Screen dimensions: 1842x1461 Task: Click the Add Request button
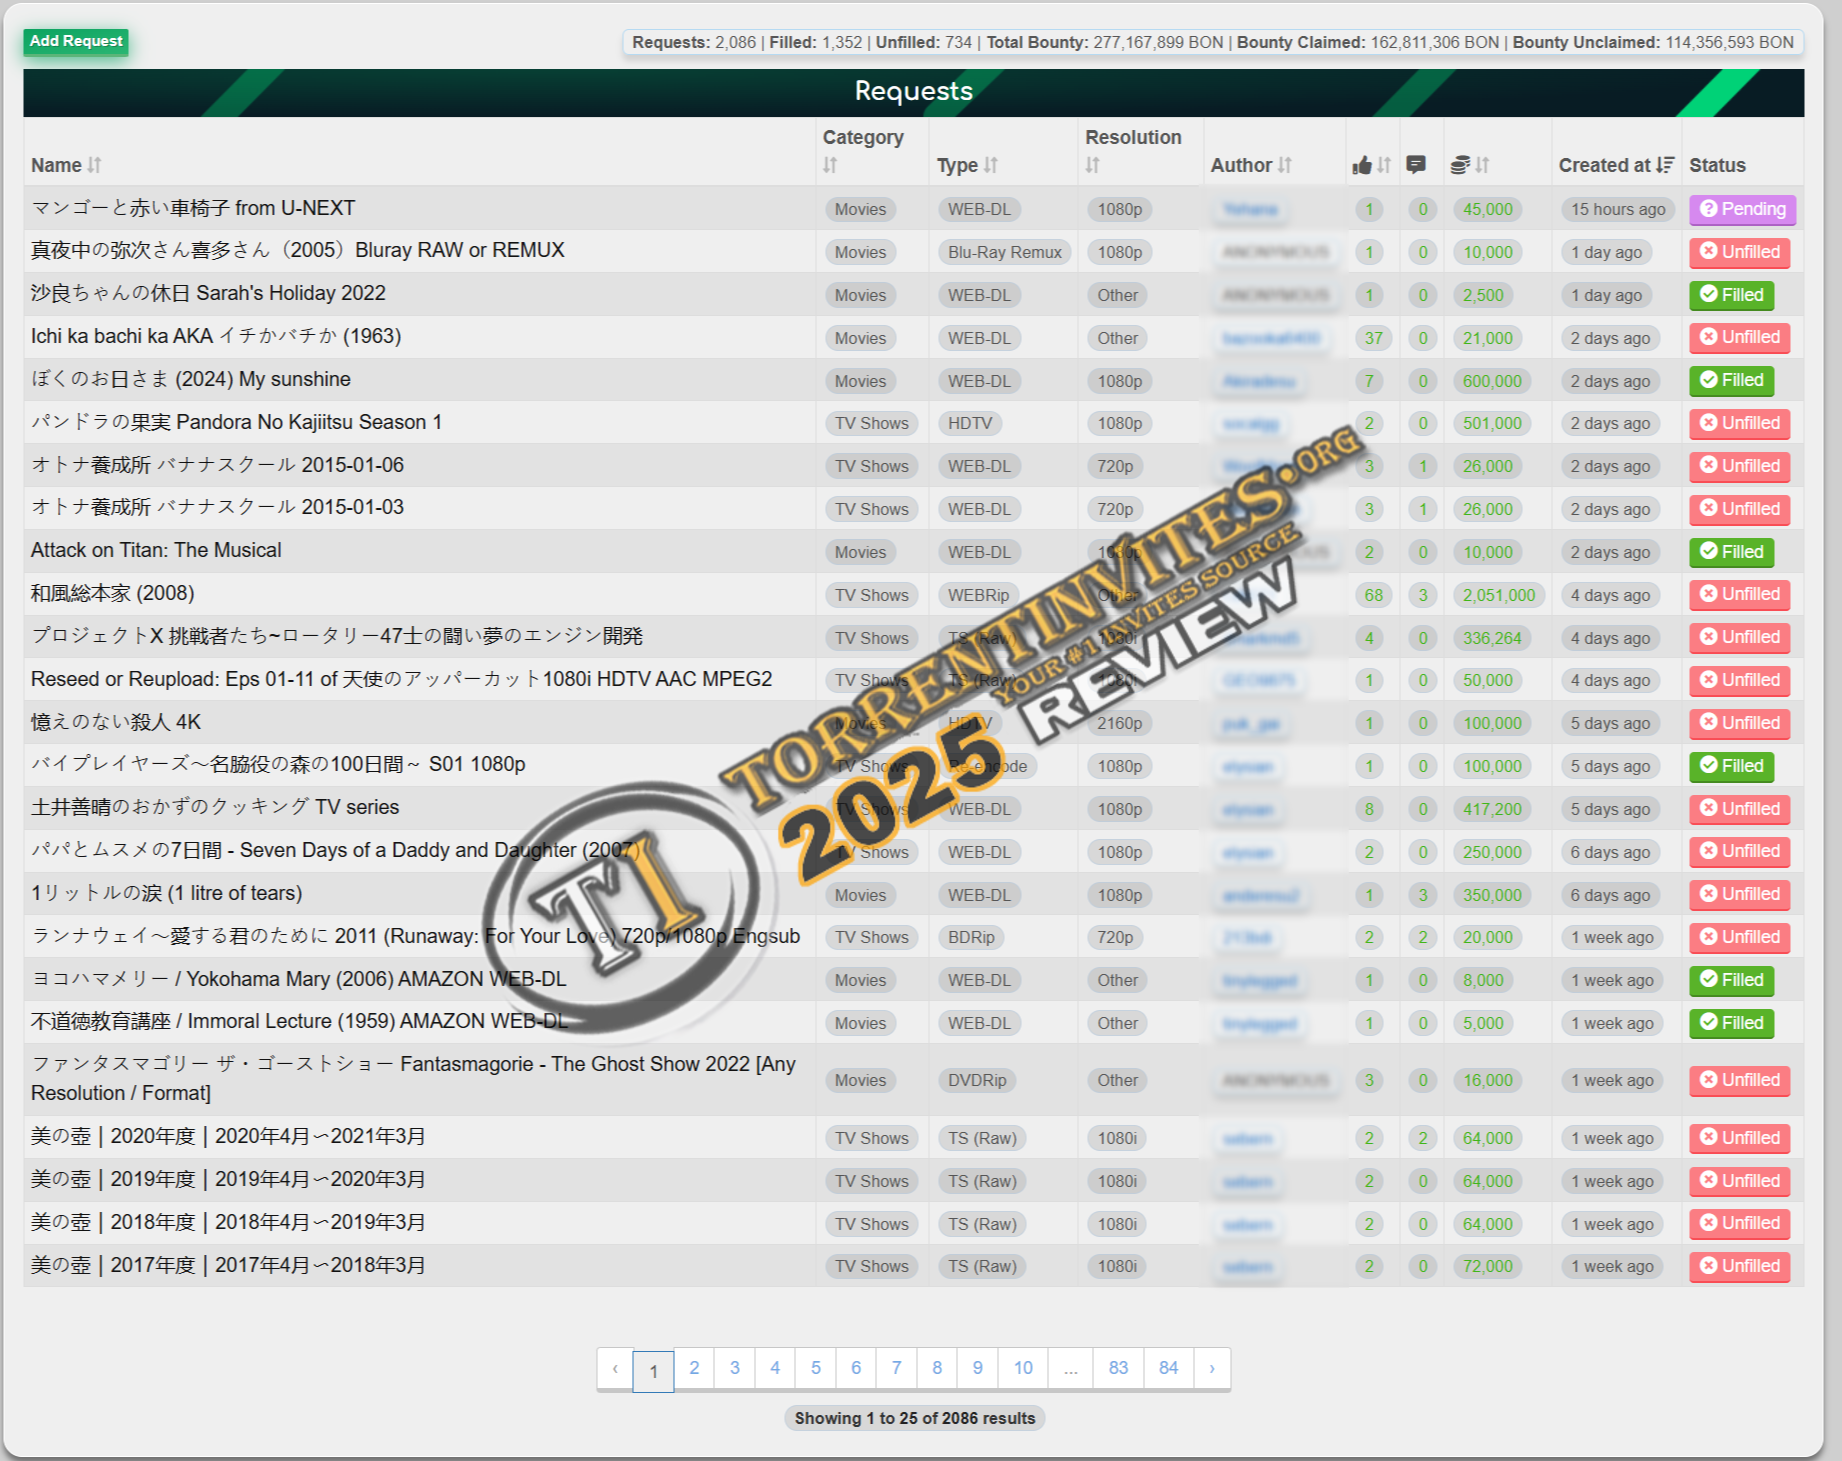[x=76, y=41]
